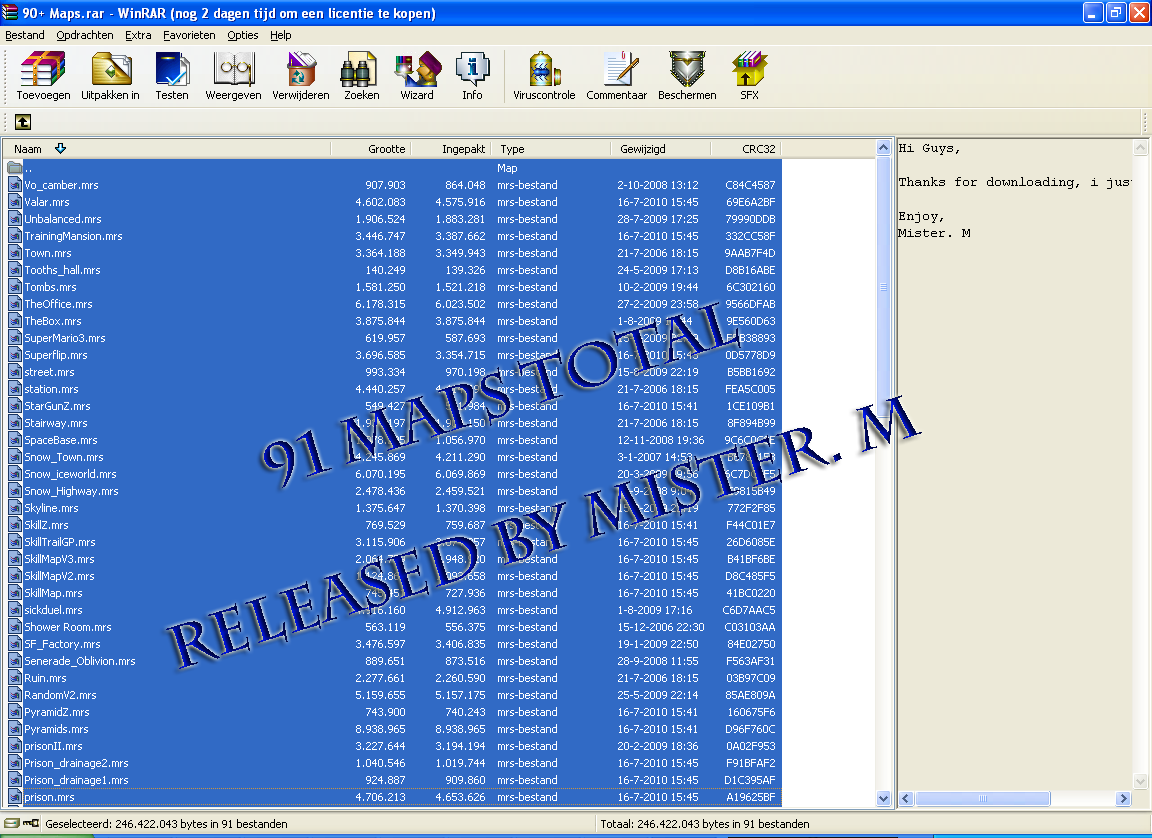Click the Verwijderen (delete) toolbar icon
The image size is (1152, 838).
(x=300, y=69)
